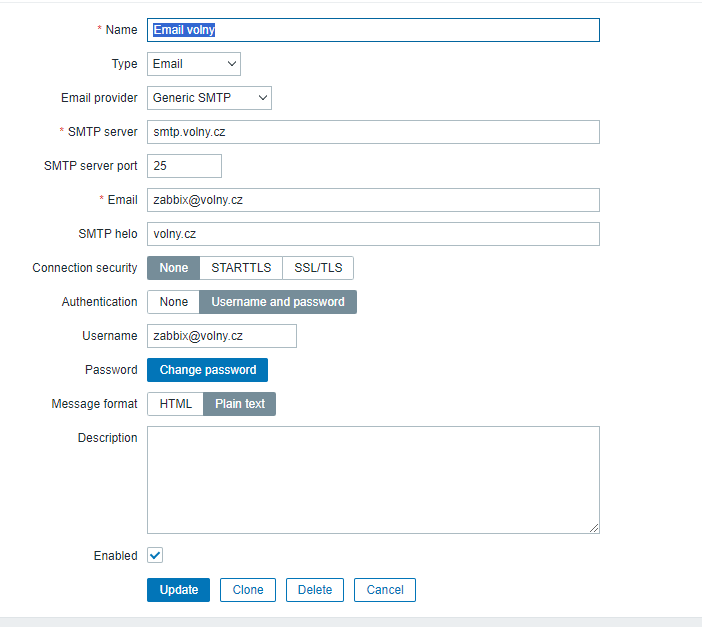This screenshot has width=702, height=627.
Task: Focus the Name input field
Action: tap(373, 30)
